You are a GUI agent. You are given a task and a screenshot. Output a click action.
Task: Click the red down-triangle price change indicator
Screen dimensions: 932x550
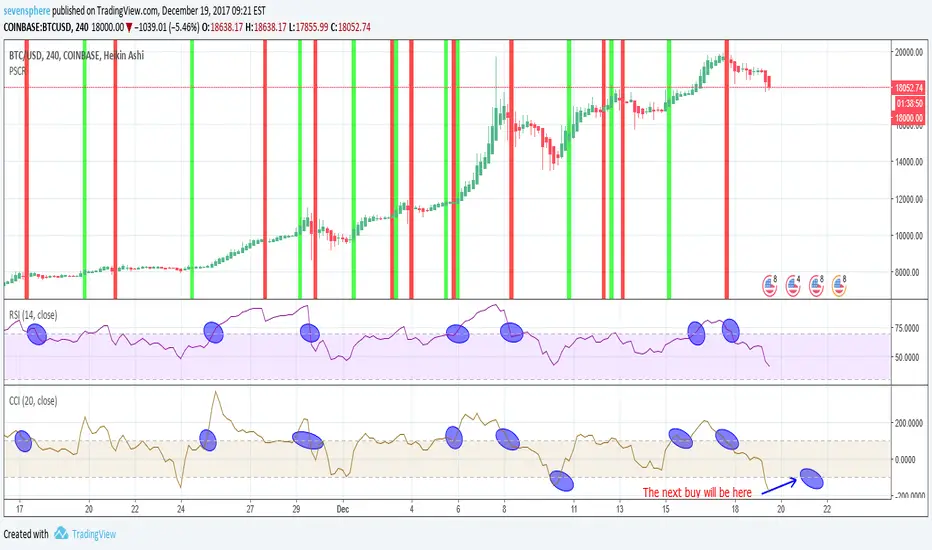click(129, 27)
